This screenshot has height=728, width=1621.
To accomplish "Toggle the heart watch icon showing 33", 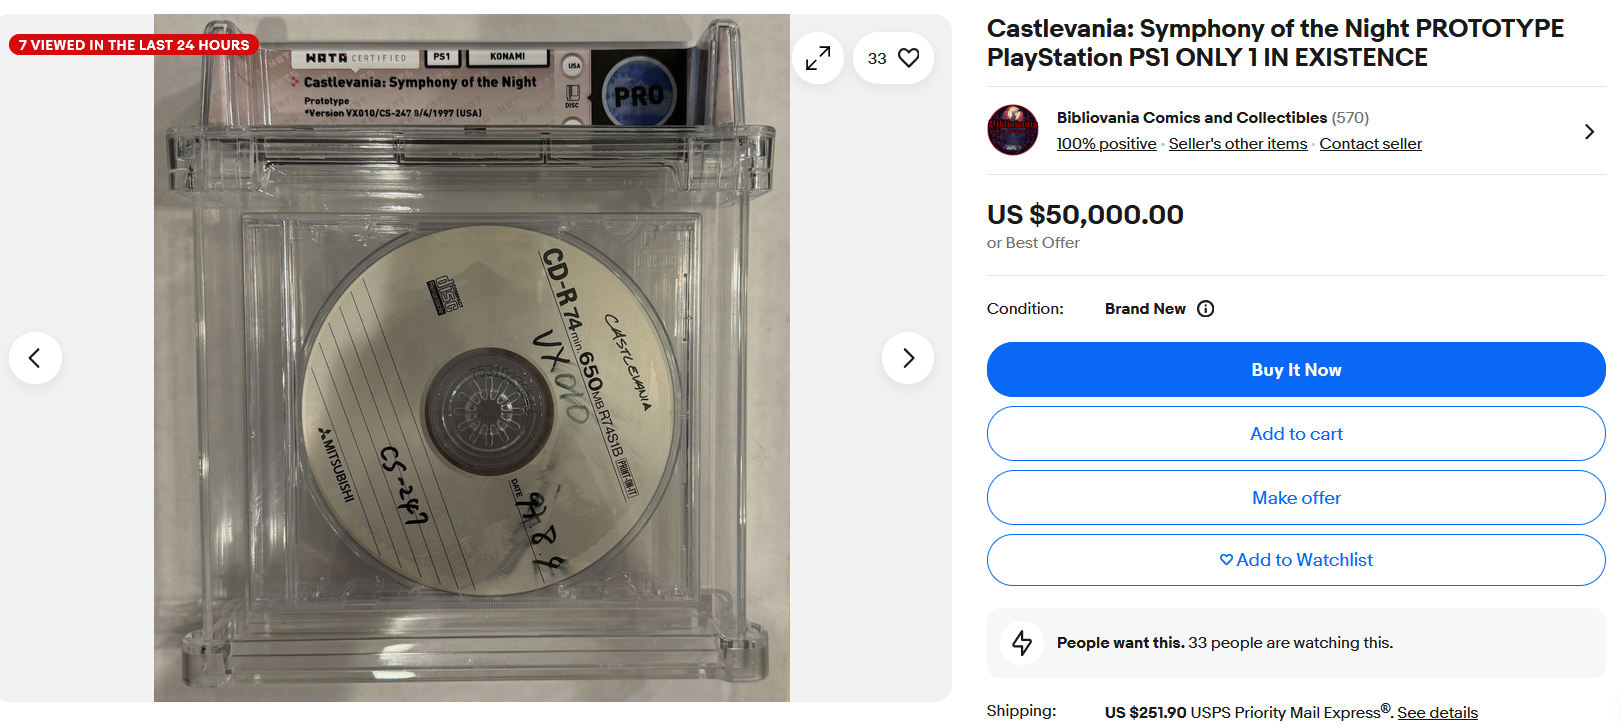I will 893,58.
